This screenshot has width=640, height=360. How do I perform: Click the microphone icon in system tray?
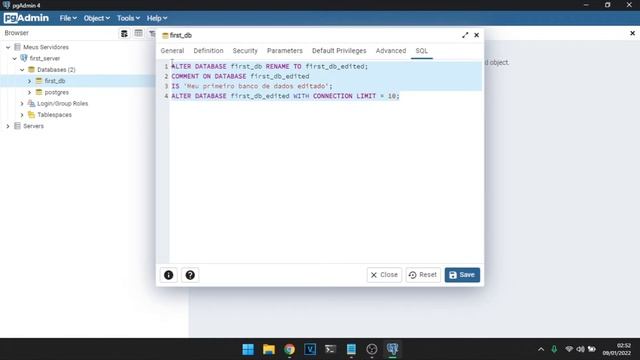click(x=554, y=349)
